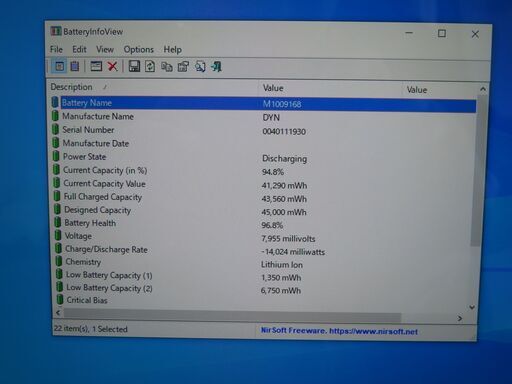Click the vertical scrollbar up arrow
Screen dimensions: 512x384
[x=483, y=89]
